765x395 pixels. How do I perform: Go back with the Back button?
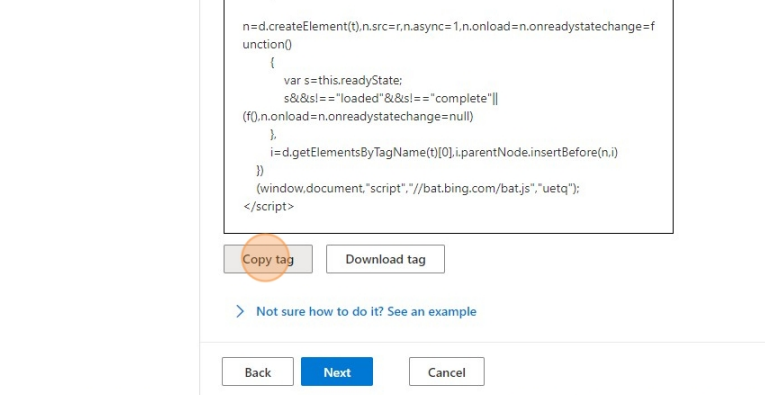[x=258, y=372]
